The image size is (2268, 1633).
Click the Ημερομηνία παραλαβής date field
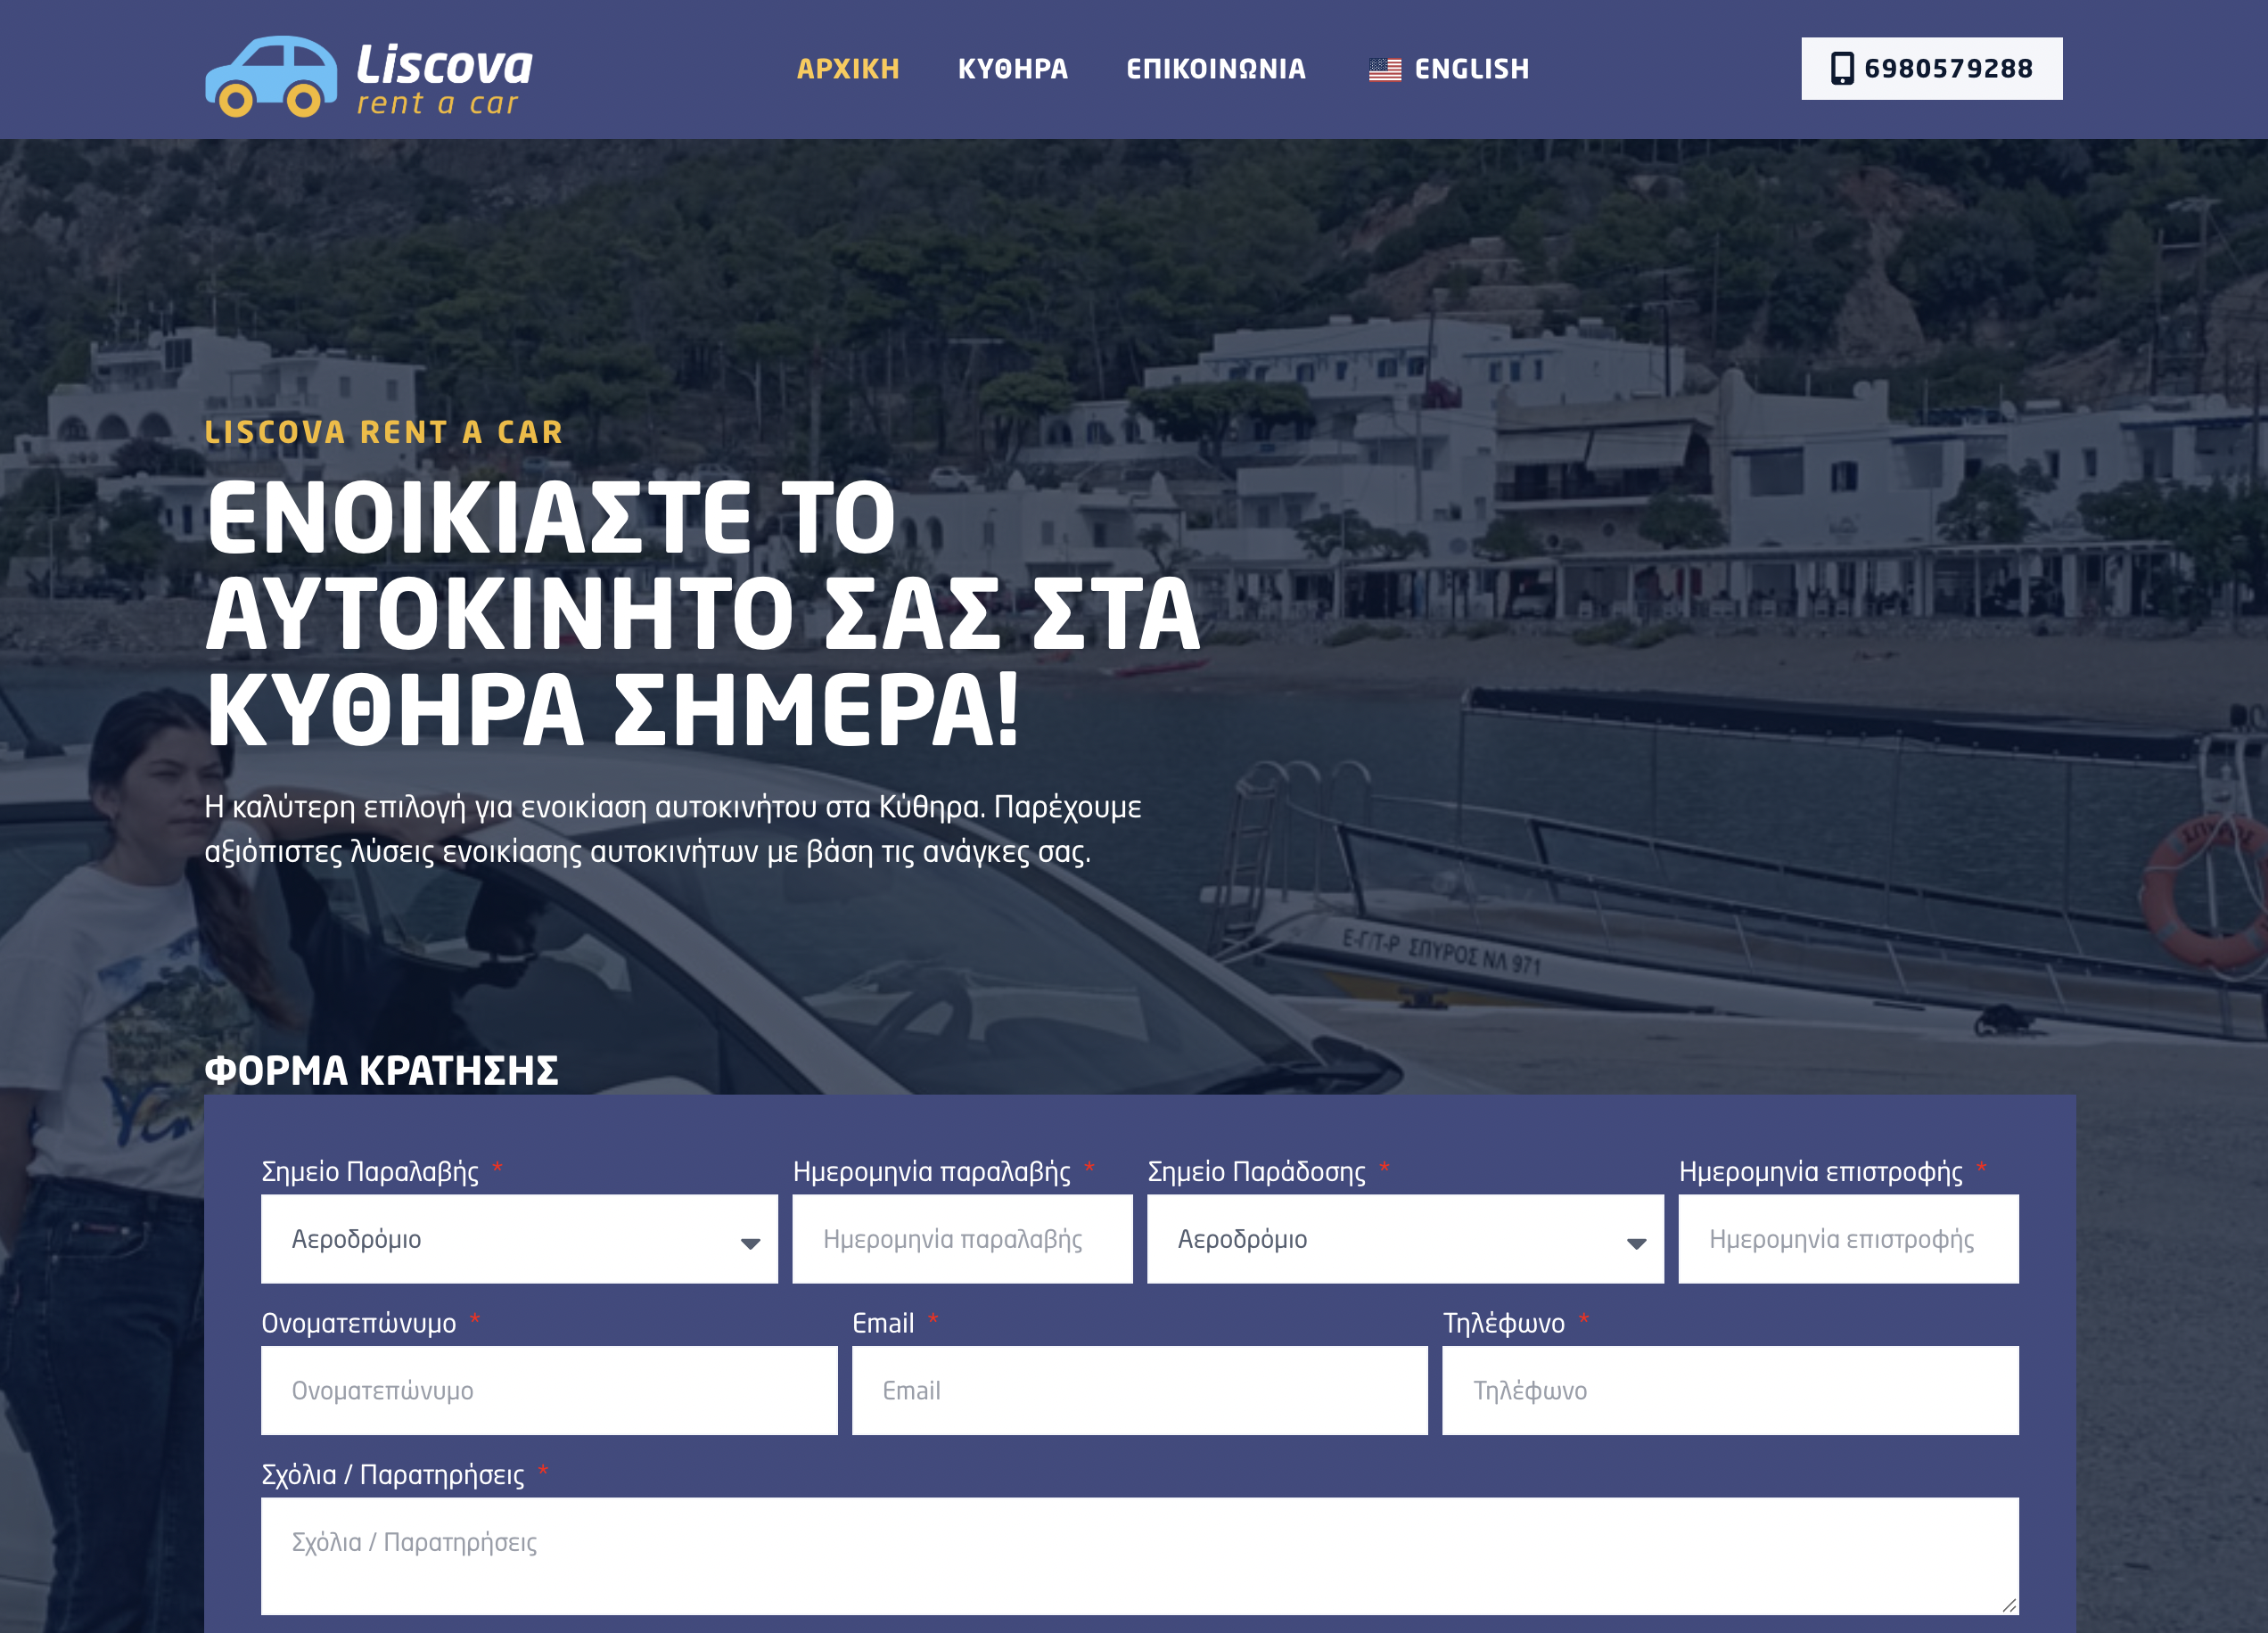pyautogui.click(x=962, y=1239)
